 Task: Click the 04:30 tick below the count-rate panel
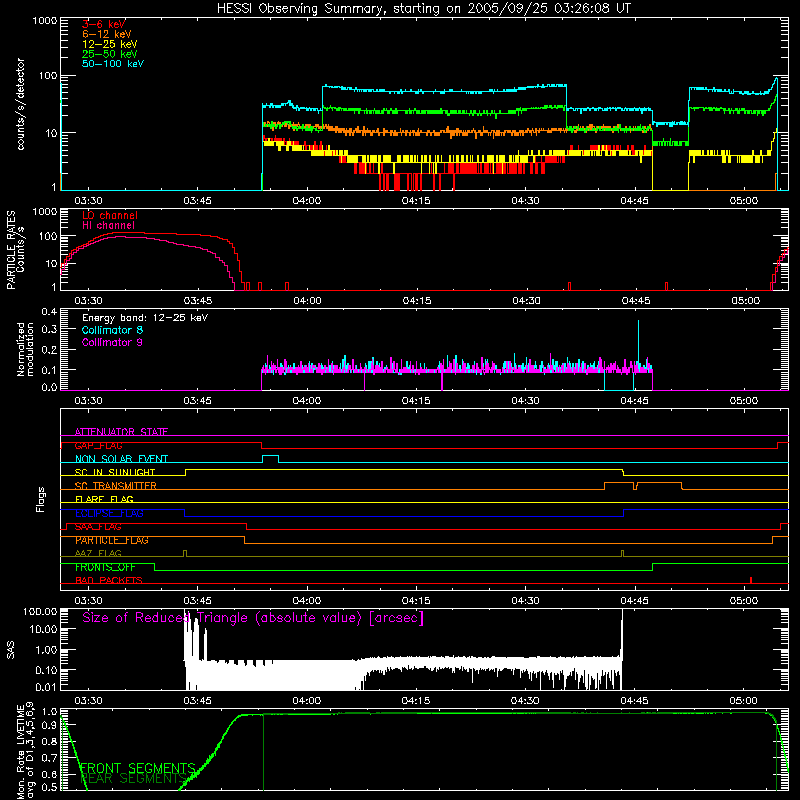[x=525, y=201]
